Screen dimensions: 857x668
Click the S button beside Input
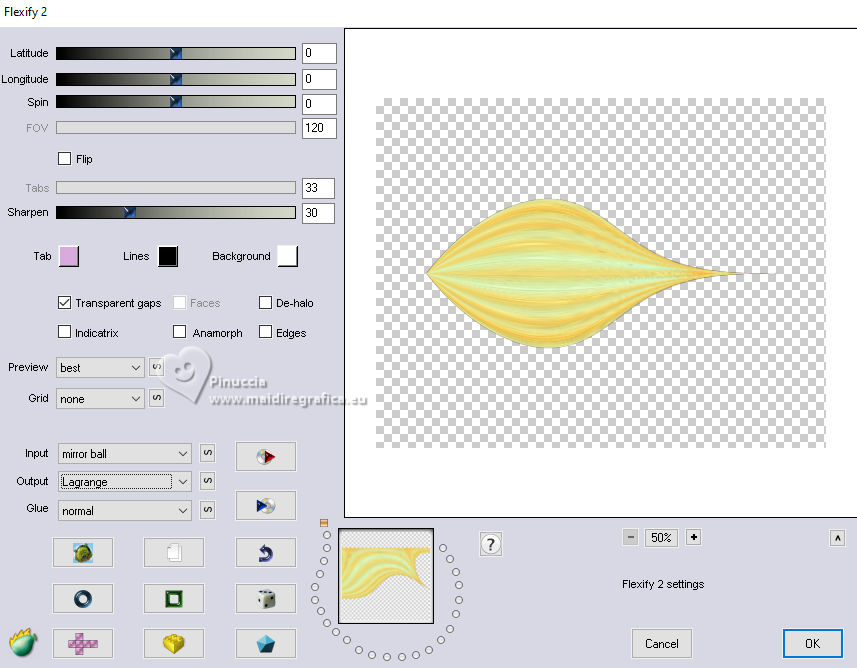tap(207, 453)
